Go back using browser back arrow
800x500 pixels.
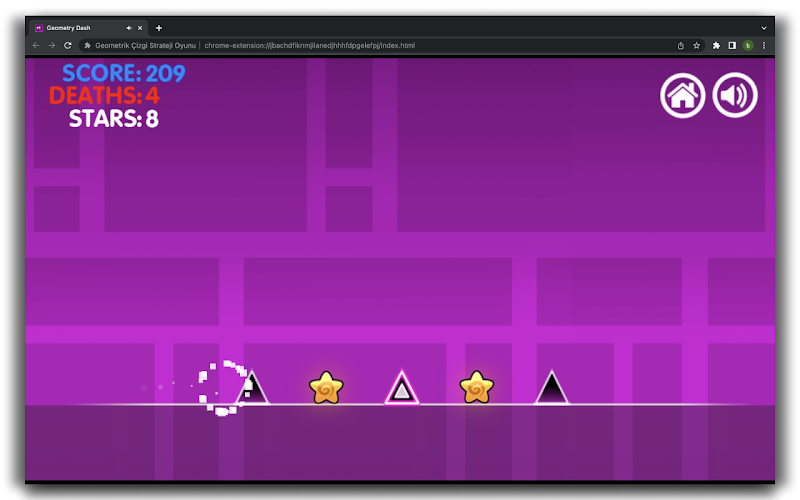[36, 45]
